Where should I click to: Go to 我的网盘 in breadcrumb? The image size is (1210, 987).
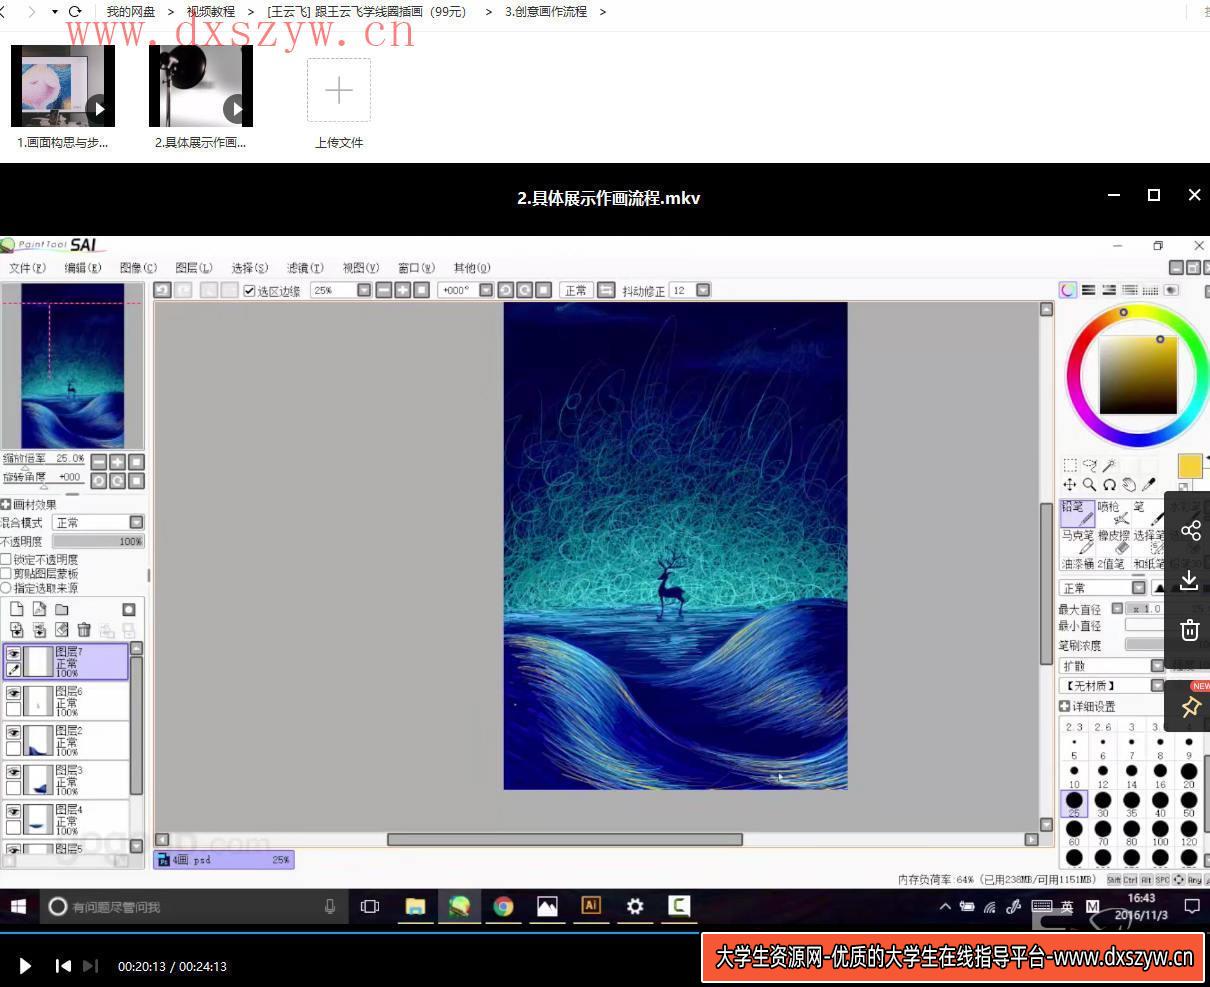click(x=131, y=12)
